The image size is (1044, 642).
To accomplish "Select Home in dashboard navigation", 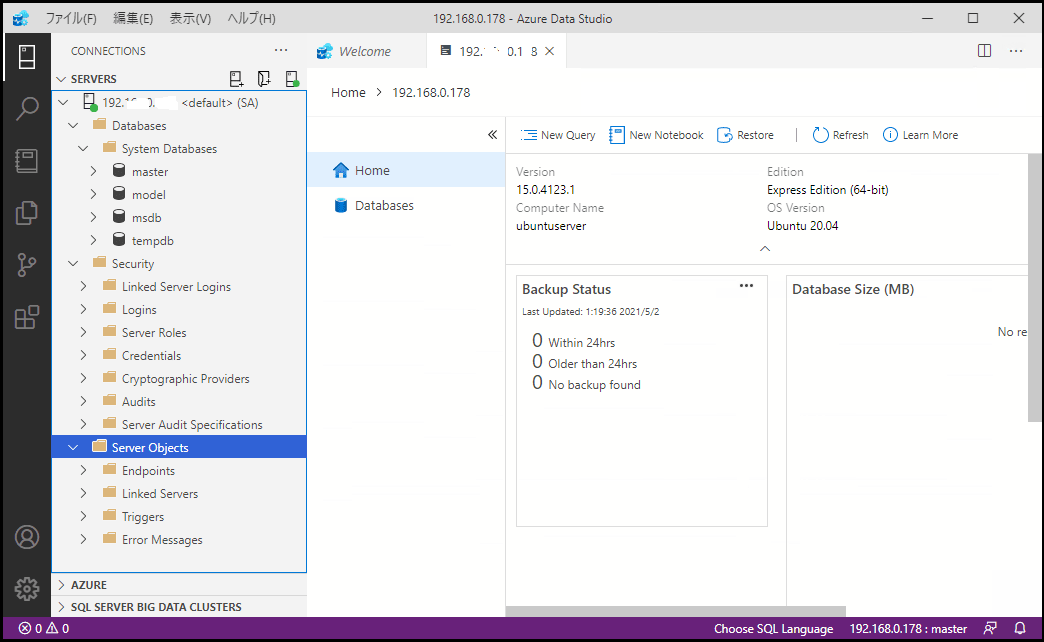I will click(406, 170).
